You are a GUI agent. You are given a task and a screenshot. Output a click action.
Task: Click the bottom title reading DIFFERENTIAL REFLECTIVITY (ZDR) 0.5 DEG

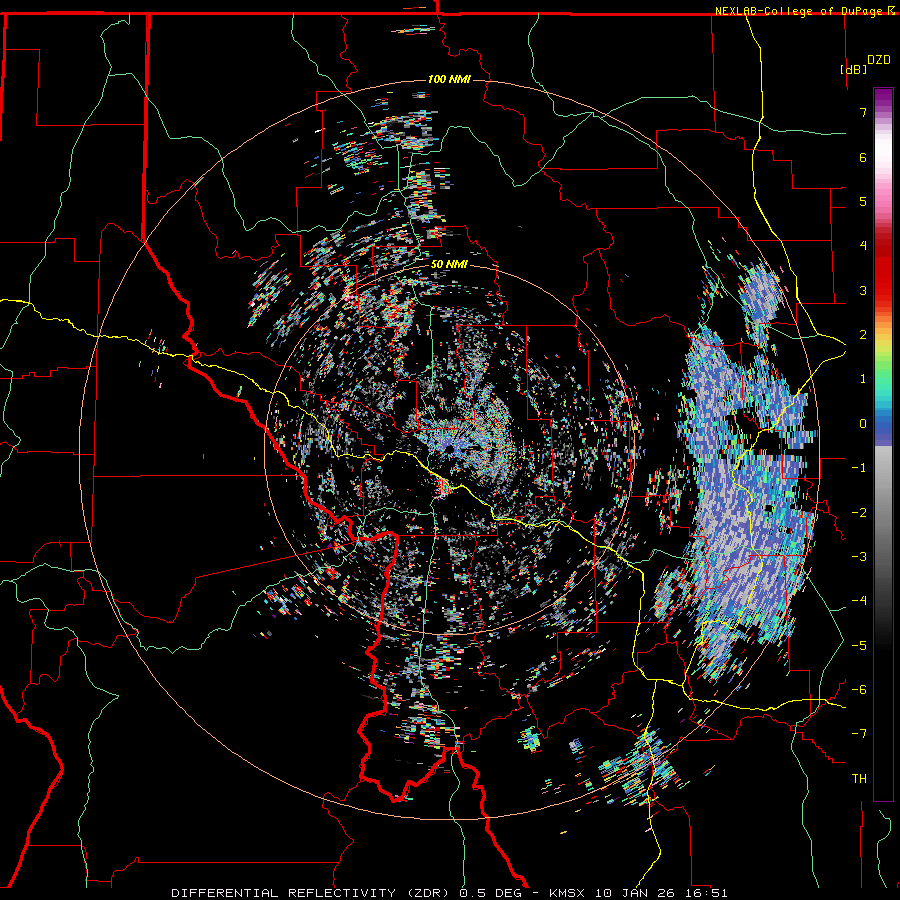(x=347, y=893)
